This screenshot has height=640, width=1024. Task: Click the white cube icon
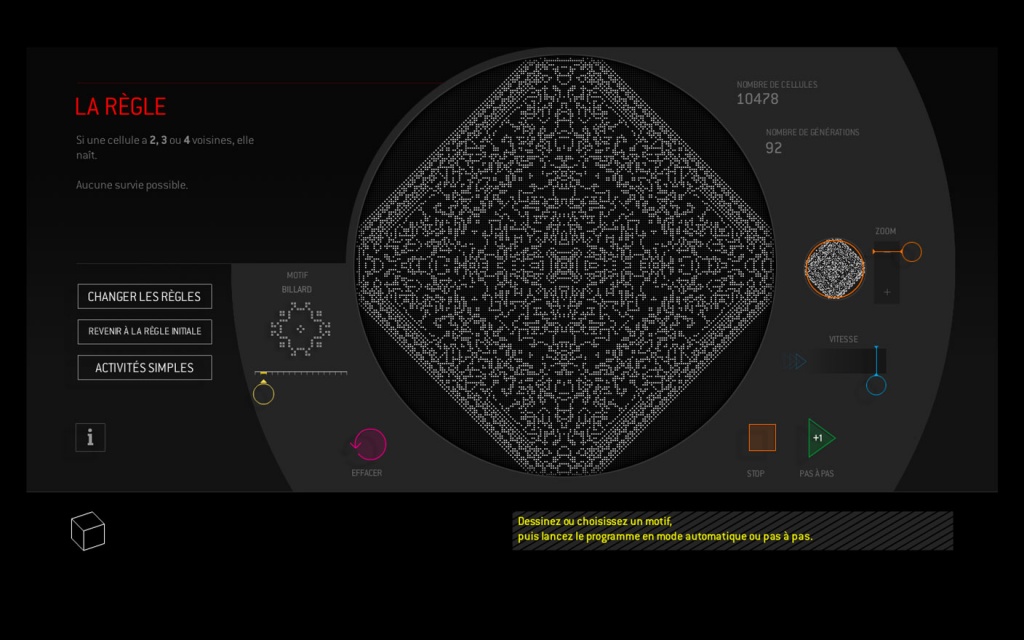88,530
